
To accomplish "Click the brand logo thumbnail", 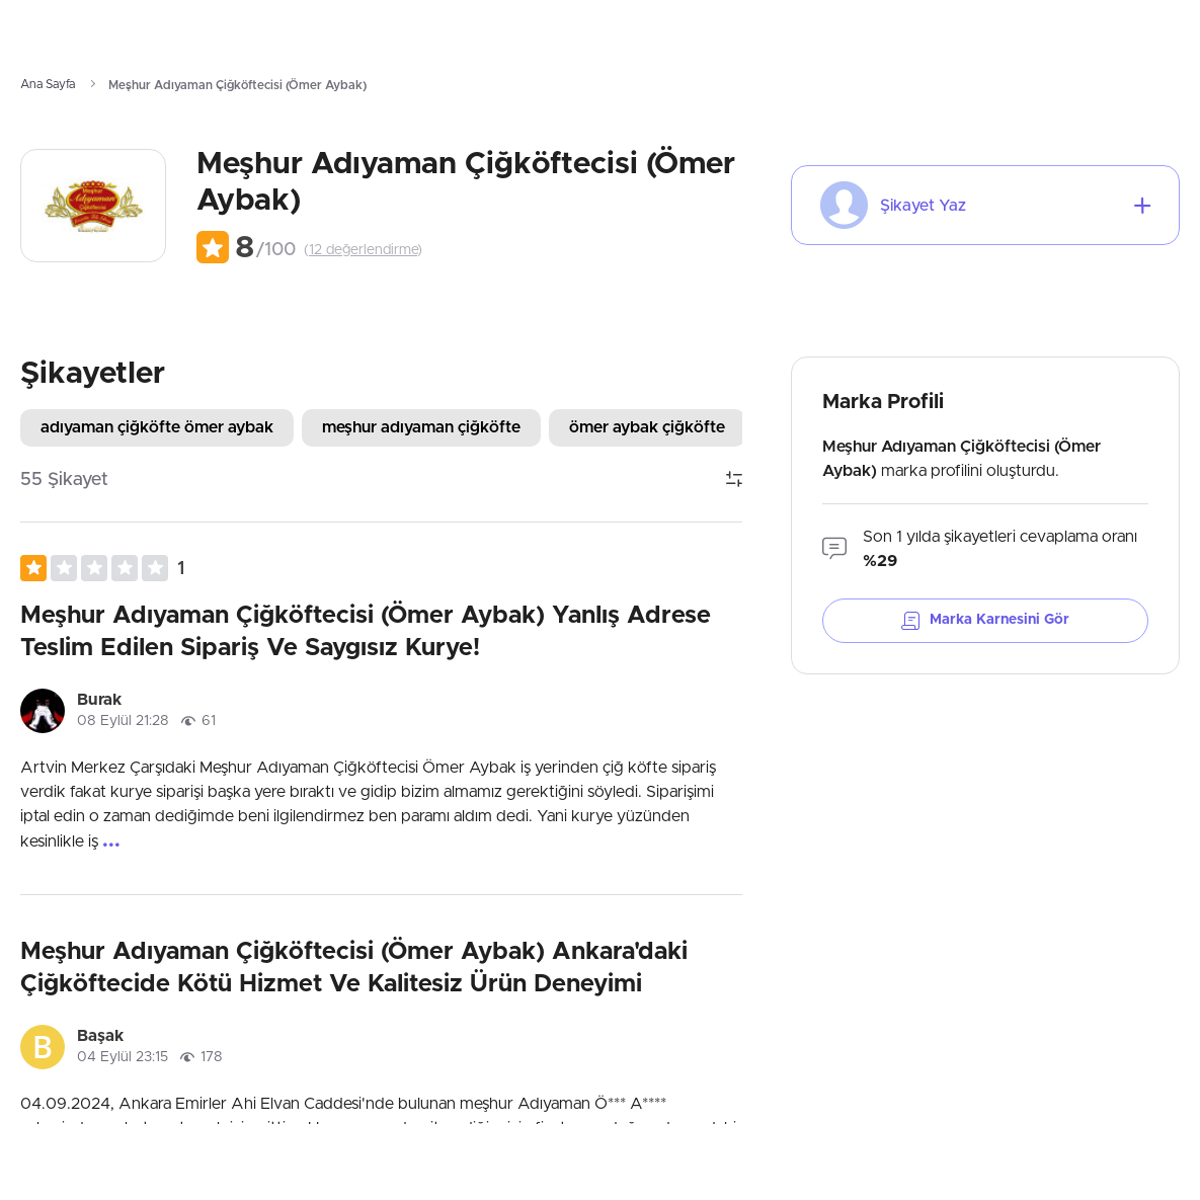I will [93, 206].
